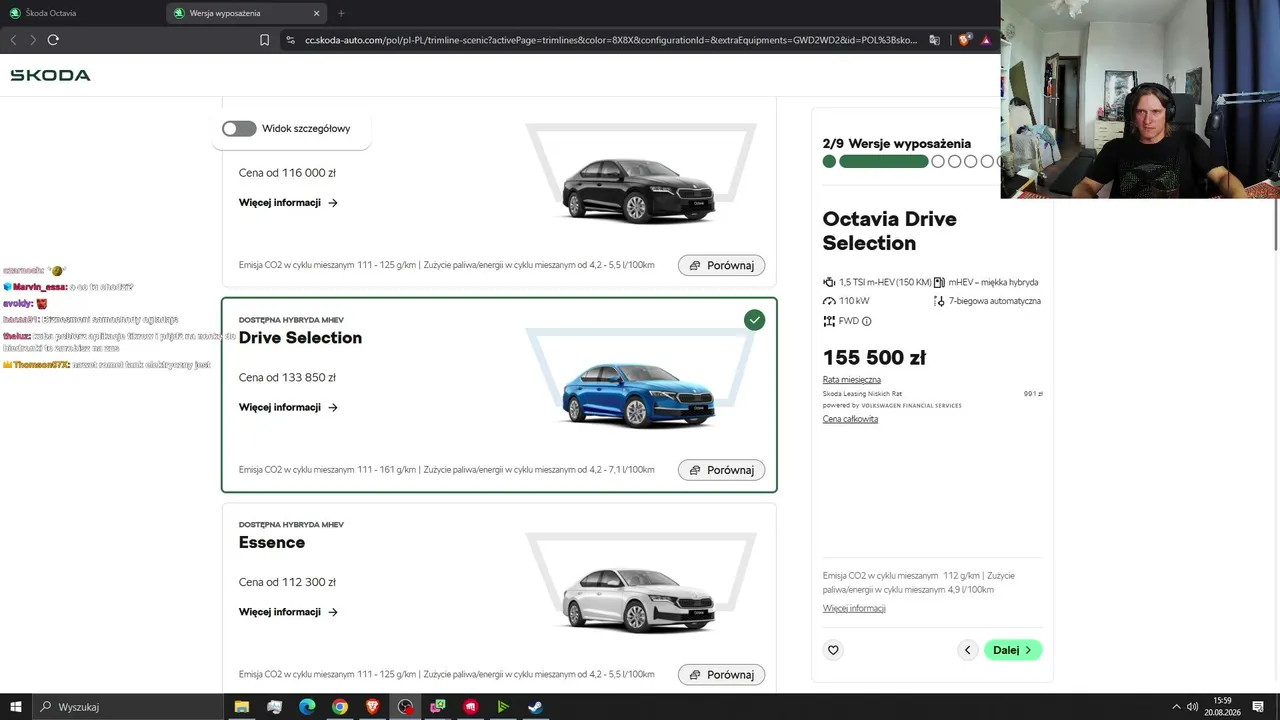Select the black car image in top card

[x=638, y=190]
